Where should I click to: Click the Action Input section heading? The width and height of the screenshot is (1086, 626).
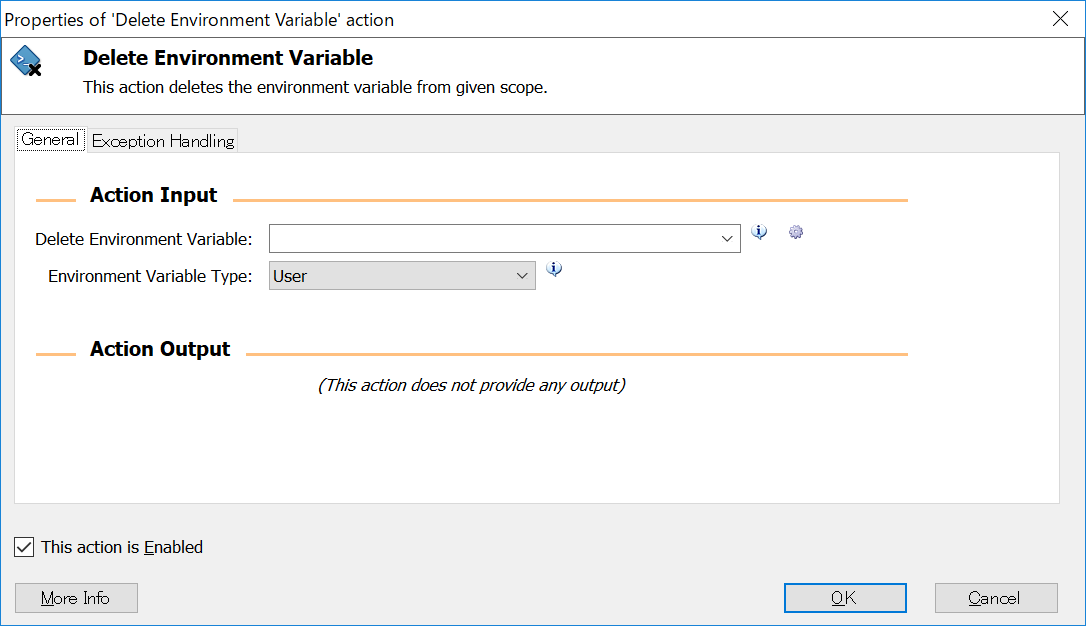click(153, 195)
